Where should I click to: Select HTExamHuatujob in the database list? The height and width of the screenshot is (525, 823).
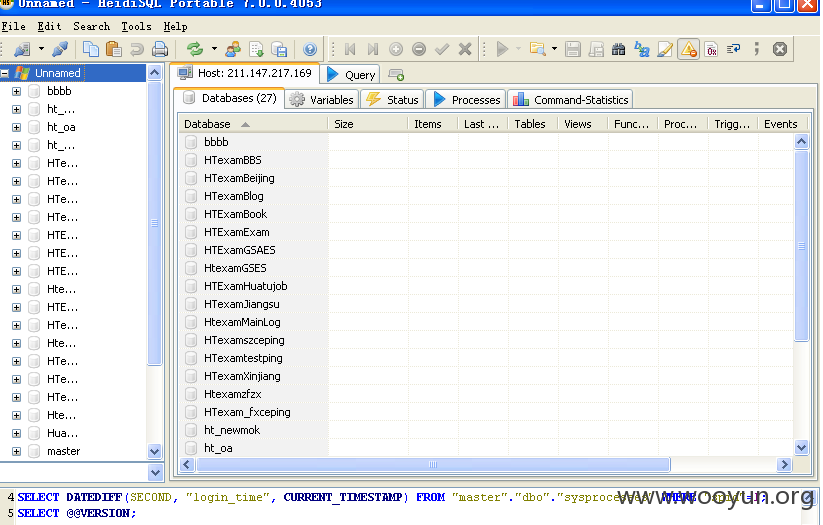coord(245,286)
